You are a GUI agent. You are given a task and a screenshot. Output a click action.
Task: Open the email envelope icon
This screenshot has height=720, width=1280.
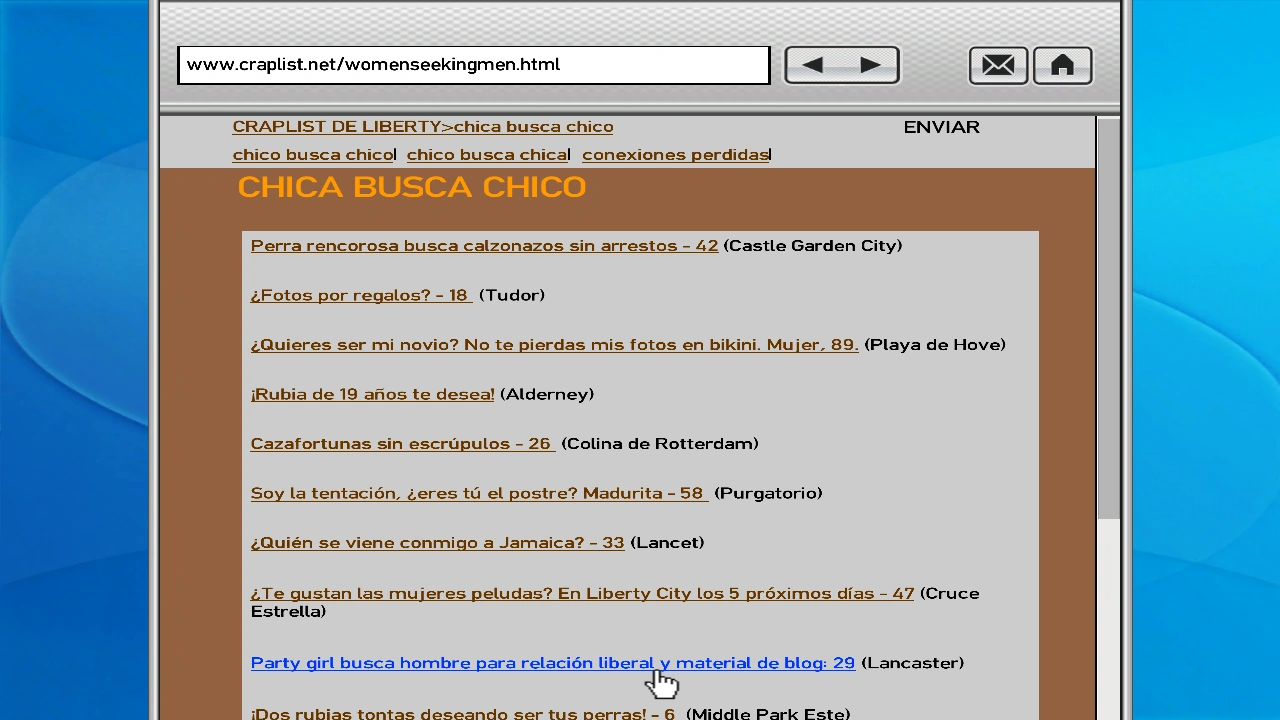[x=998, y=66]
